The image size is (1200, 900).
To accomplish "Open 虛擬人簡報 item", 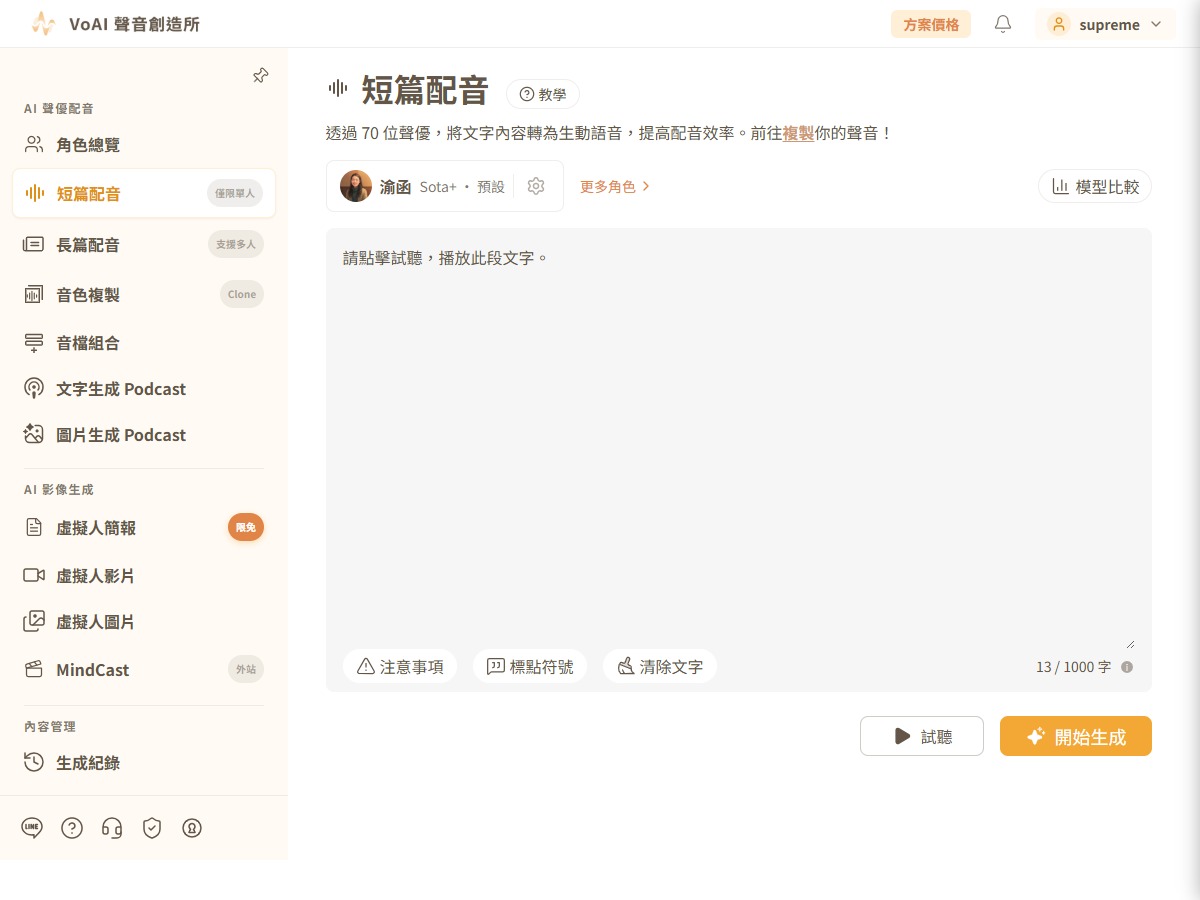I will (x=144, y=527).
